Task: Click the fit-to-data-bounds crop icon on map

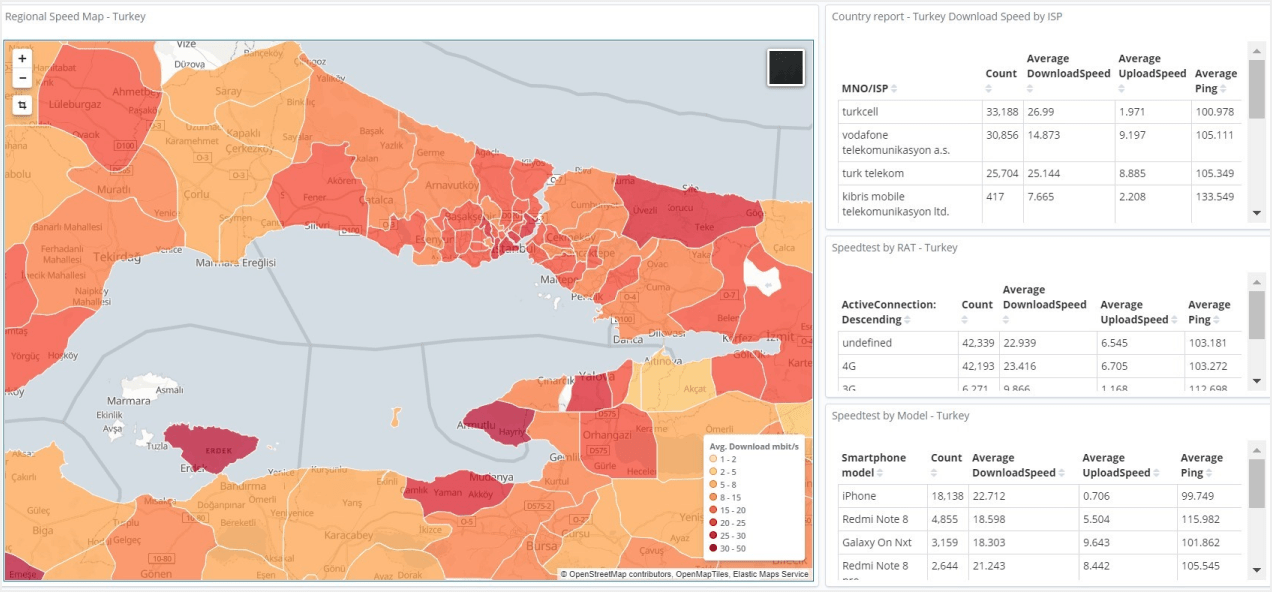Action: (x=22, y=105)
